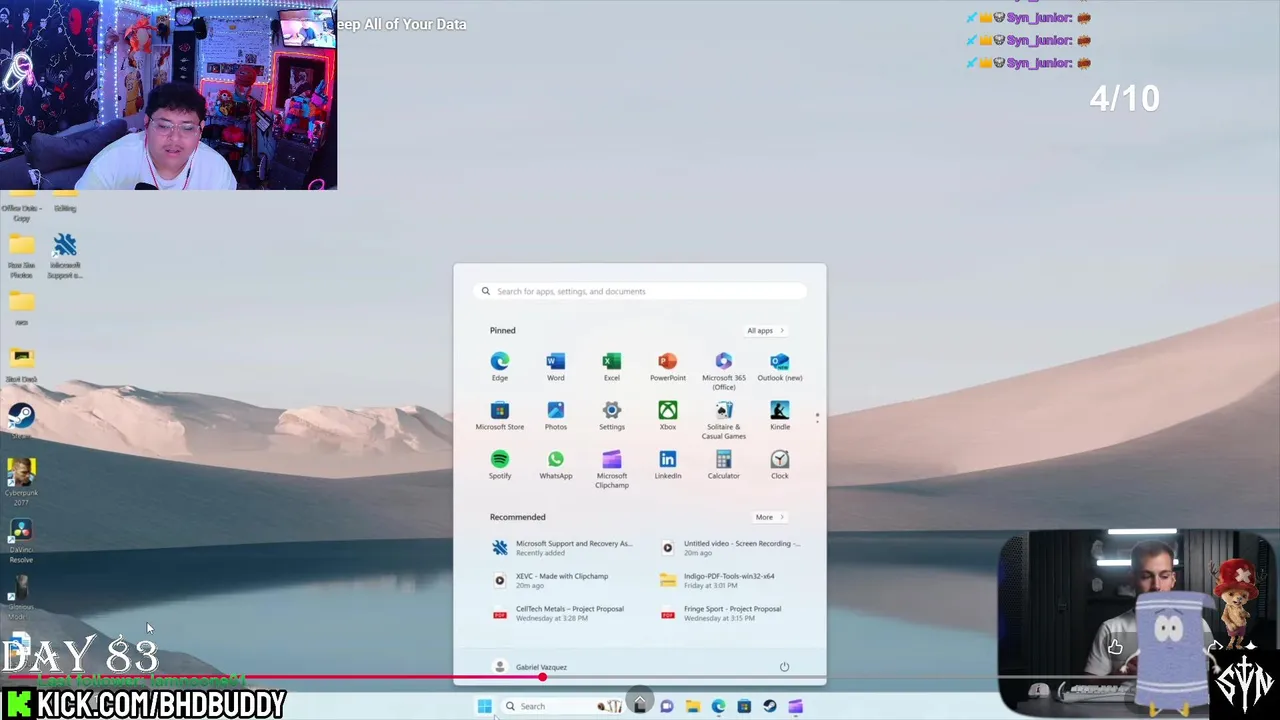This screenshot has width=1280, height=720.
Task: Open LinkedIn from pinned apps
Action: coord(668,464)
